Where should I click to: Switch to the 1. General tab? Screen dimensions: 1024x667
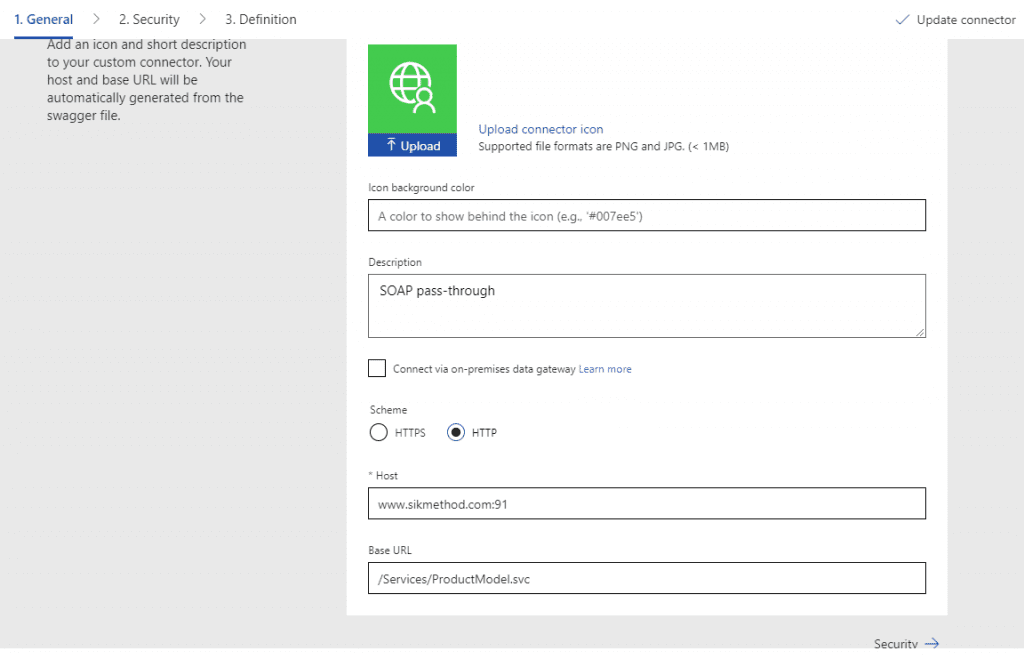tap(43, 19)
